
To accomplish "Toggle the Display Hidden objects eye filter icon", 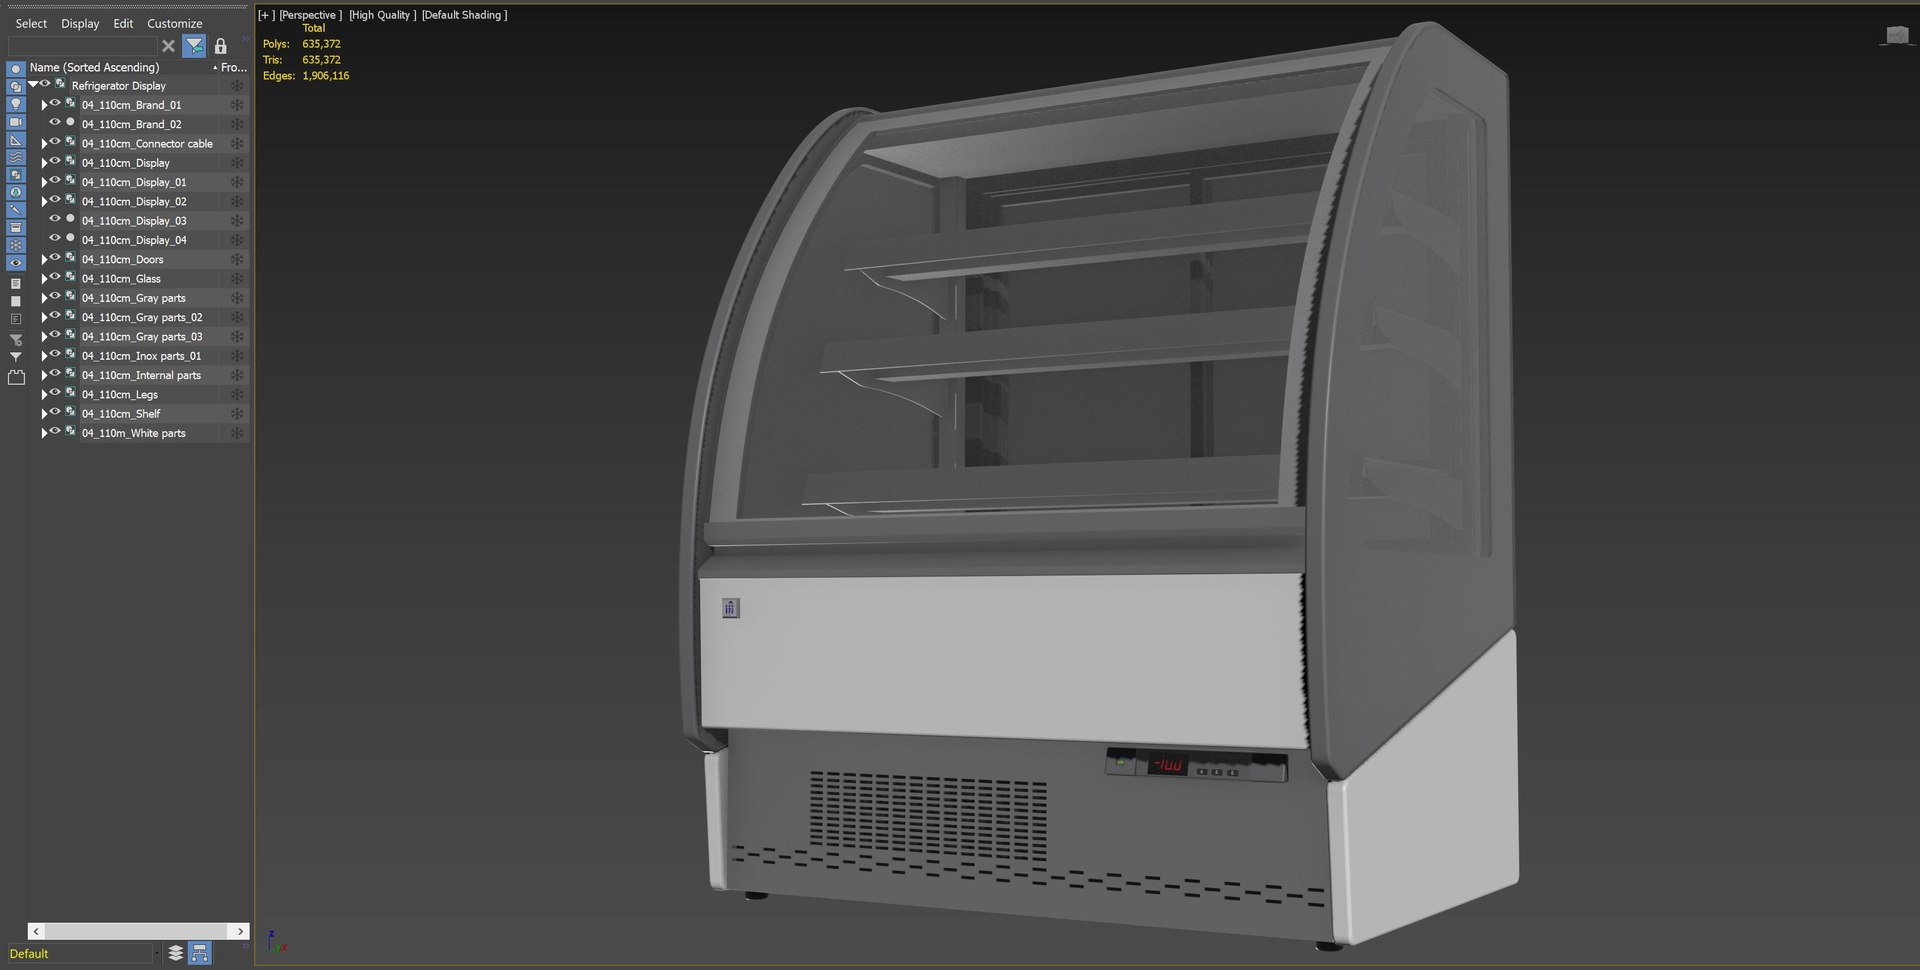I will [x=15, y=263].
